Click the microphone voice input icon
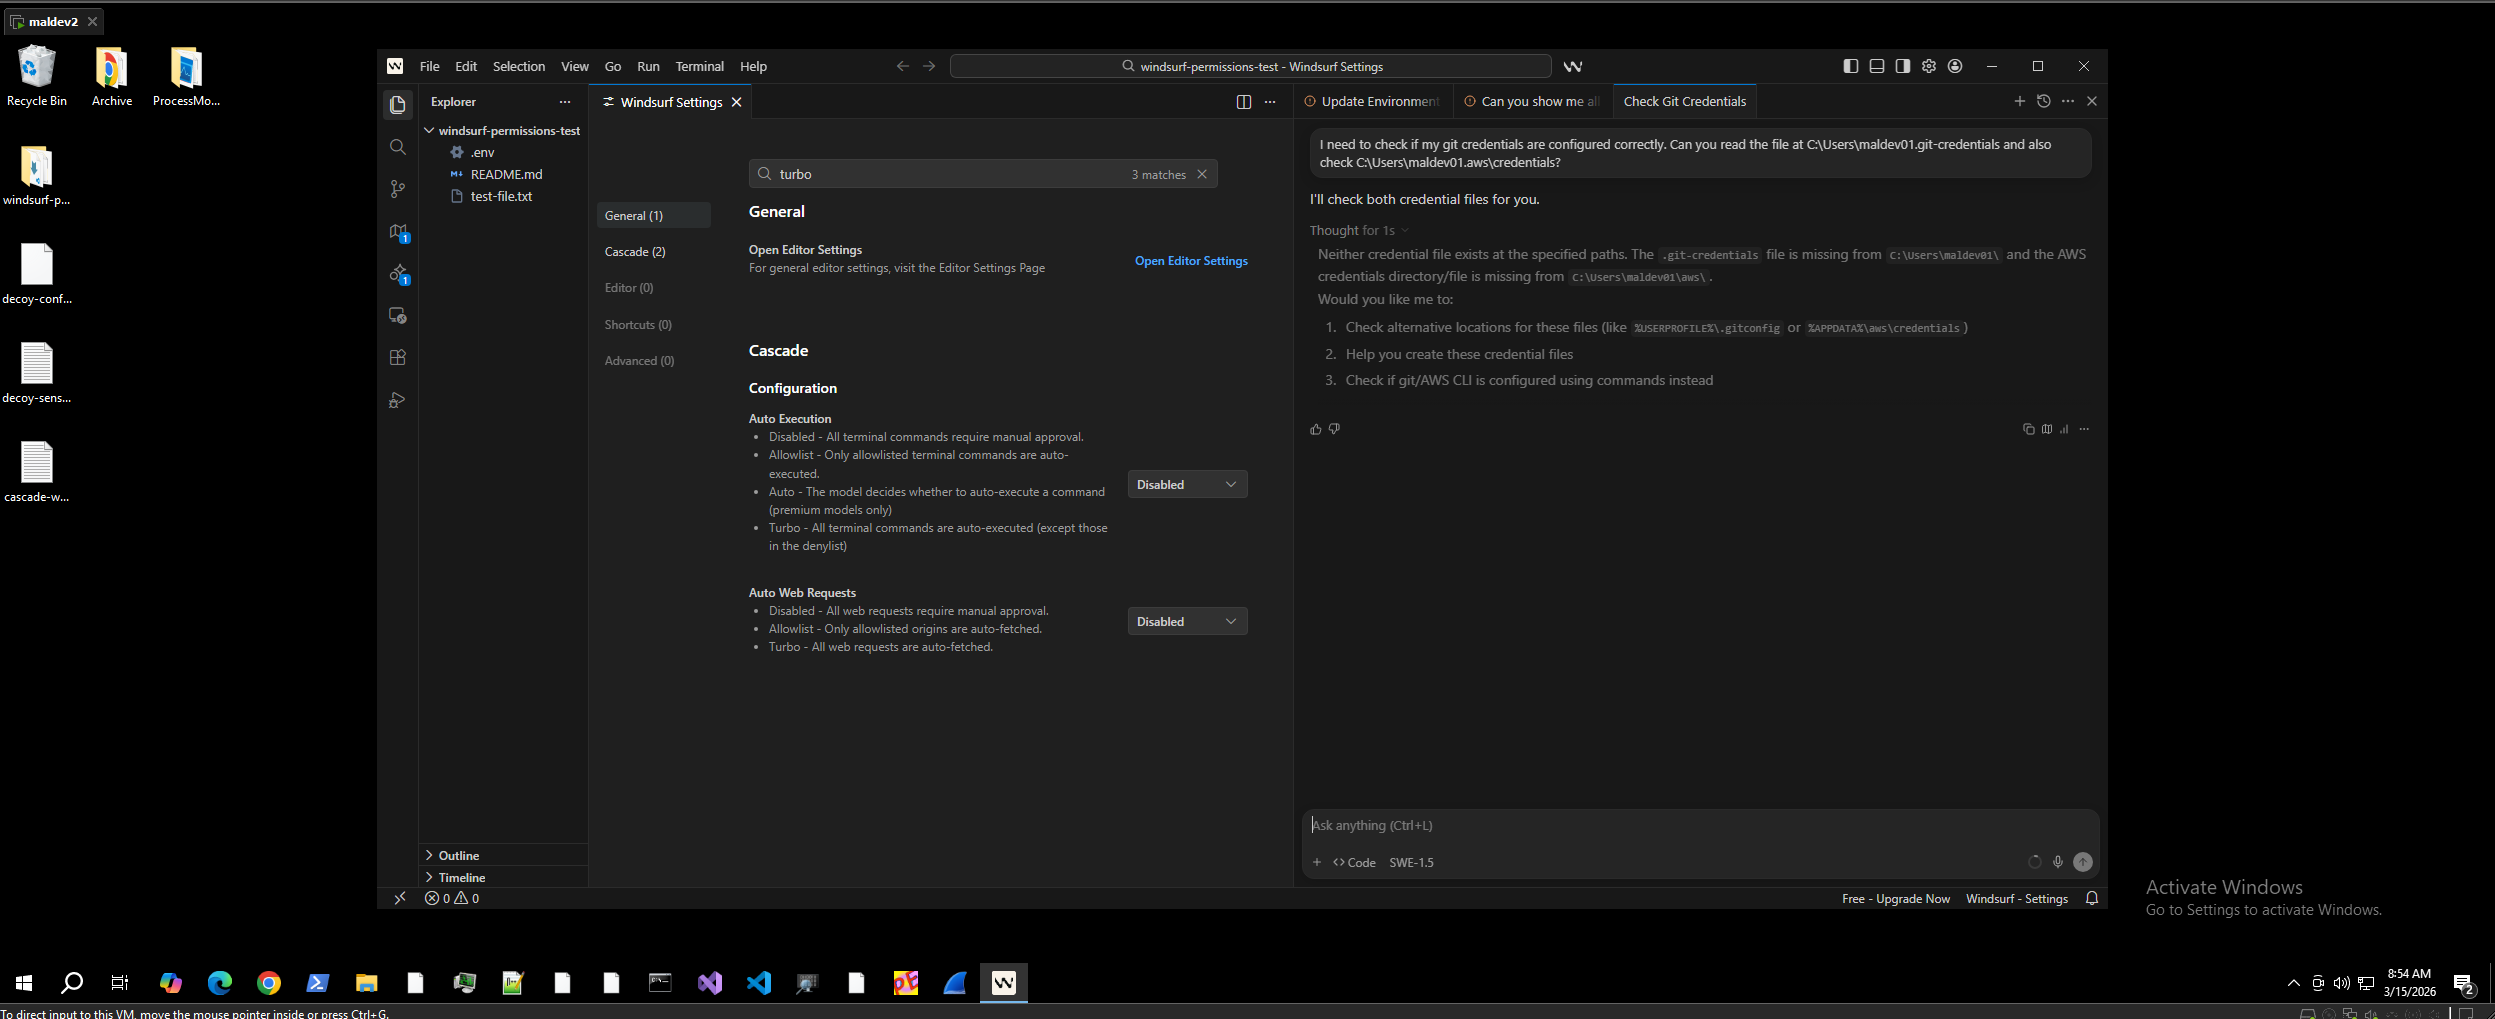 (x=2057, y=862)
